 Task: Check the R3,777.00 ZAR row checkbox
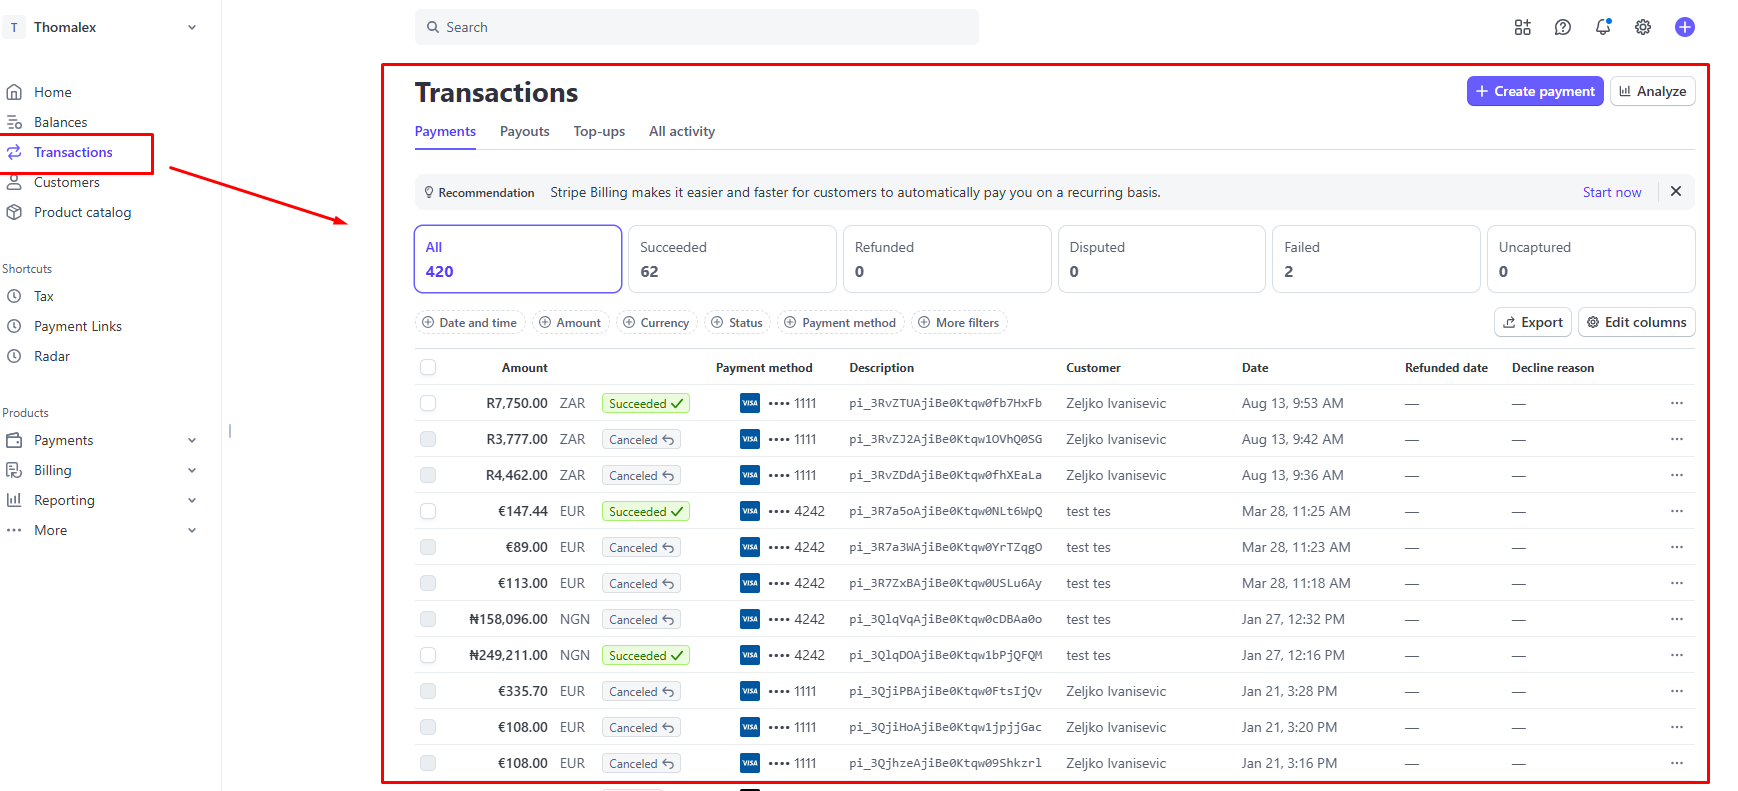[428, 439]
